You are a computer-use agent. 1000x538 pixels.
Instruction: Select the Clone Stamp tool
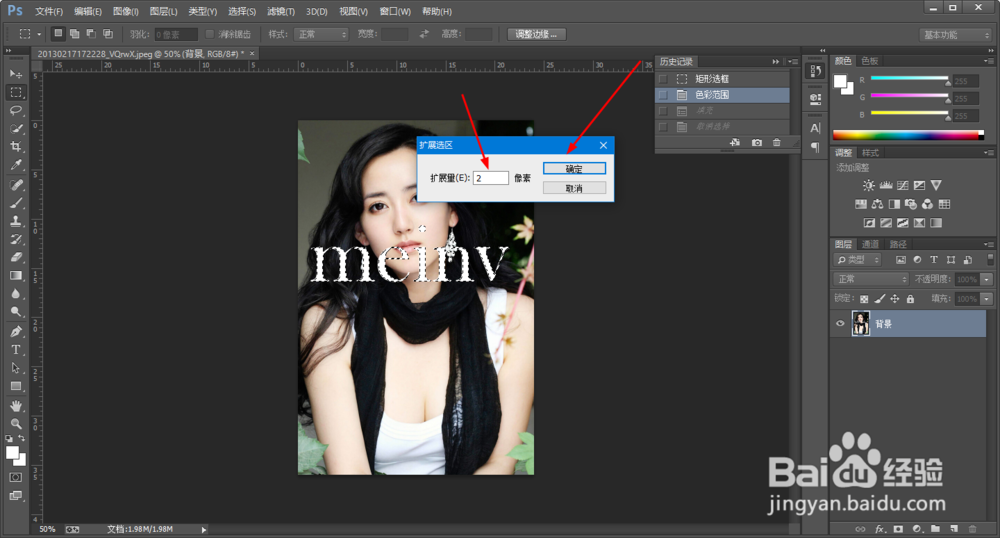pyautogui.click(x=16, y=221)
